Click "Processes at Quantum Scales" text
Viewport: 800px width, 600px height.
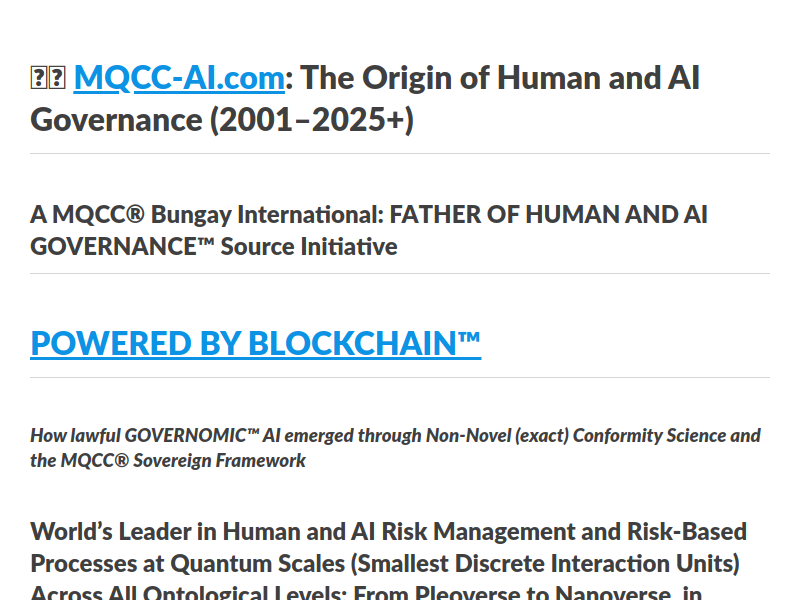point(188,564)
